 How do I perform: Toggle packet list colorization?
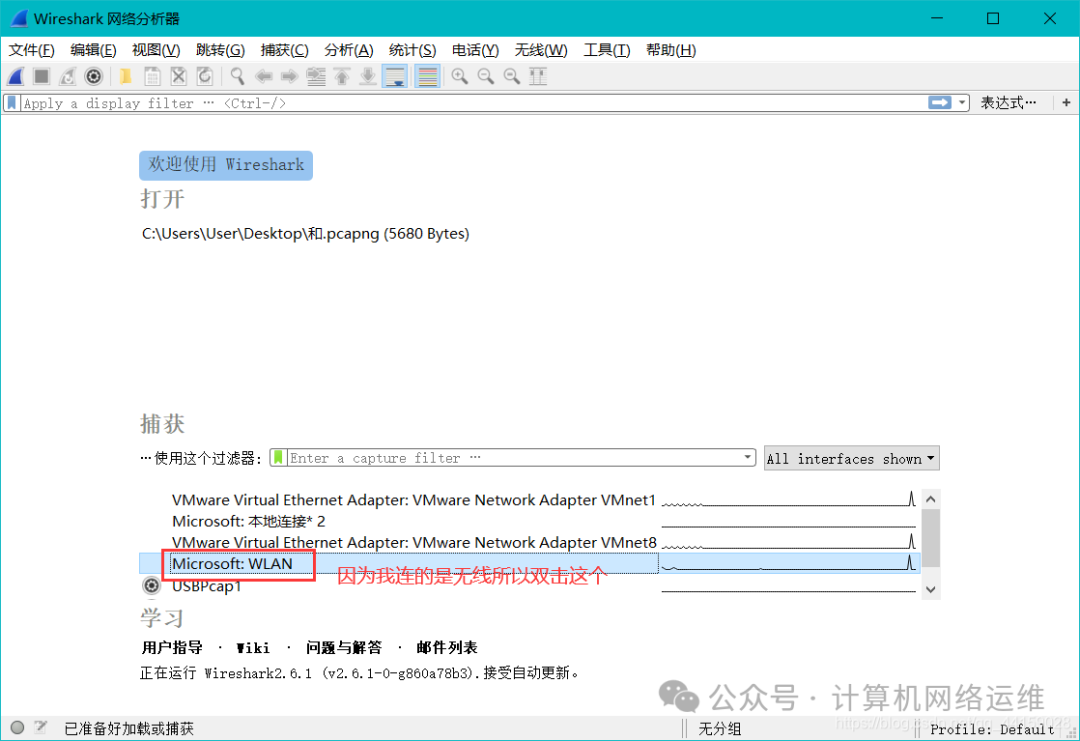pyautogui.click(x=427, y=76)
